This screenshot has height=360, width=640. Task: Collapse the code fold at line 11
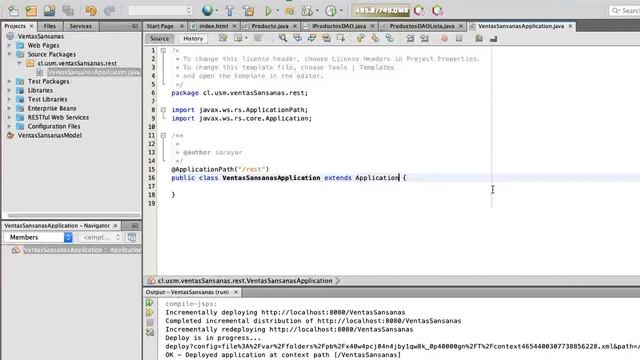coord(163,135)
